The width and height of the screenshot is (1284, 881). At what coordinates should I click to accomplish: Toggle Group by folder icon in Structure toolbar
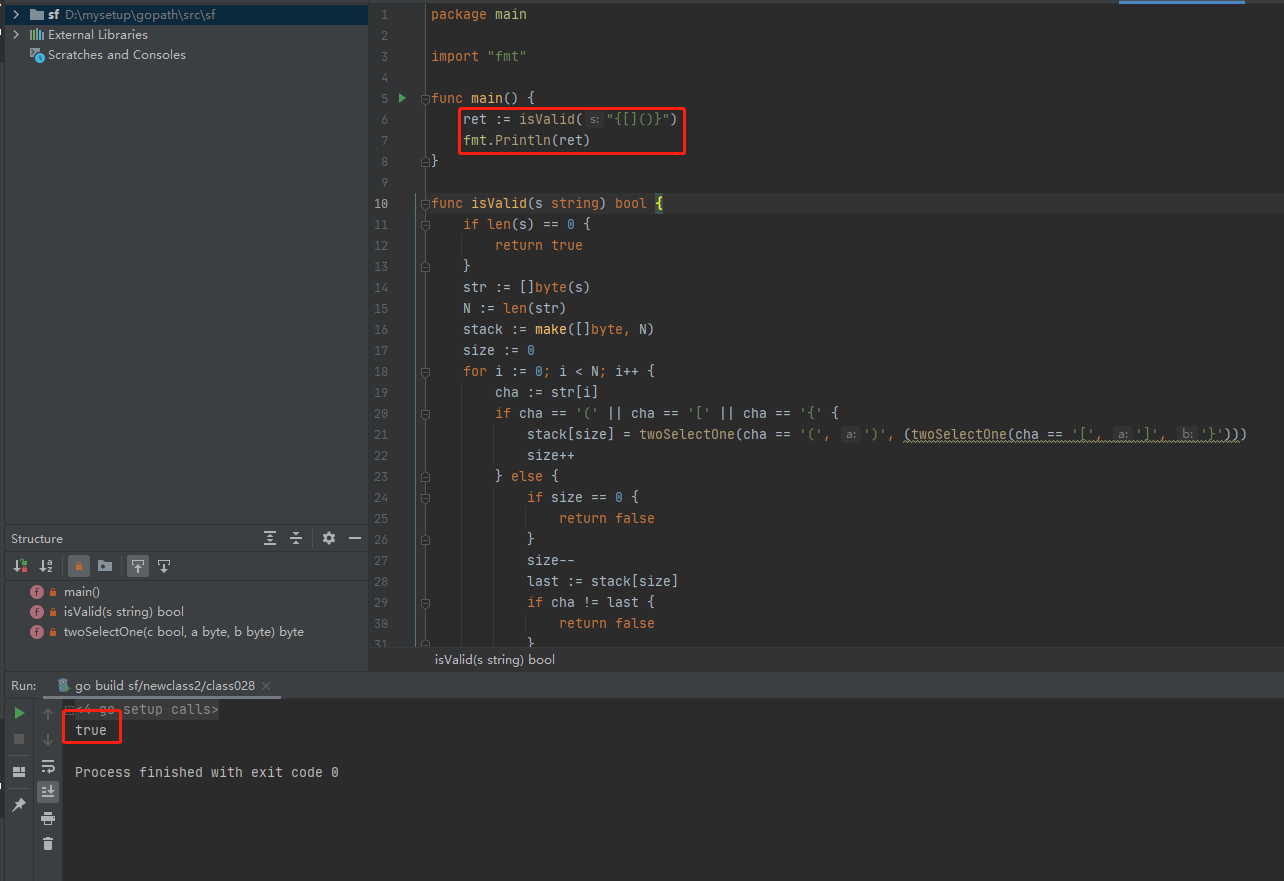click(105, 566)
